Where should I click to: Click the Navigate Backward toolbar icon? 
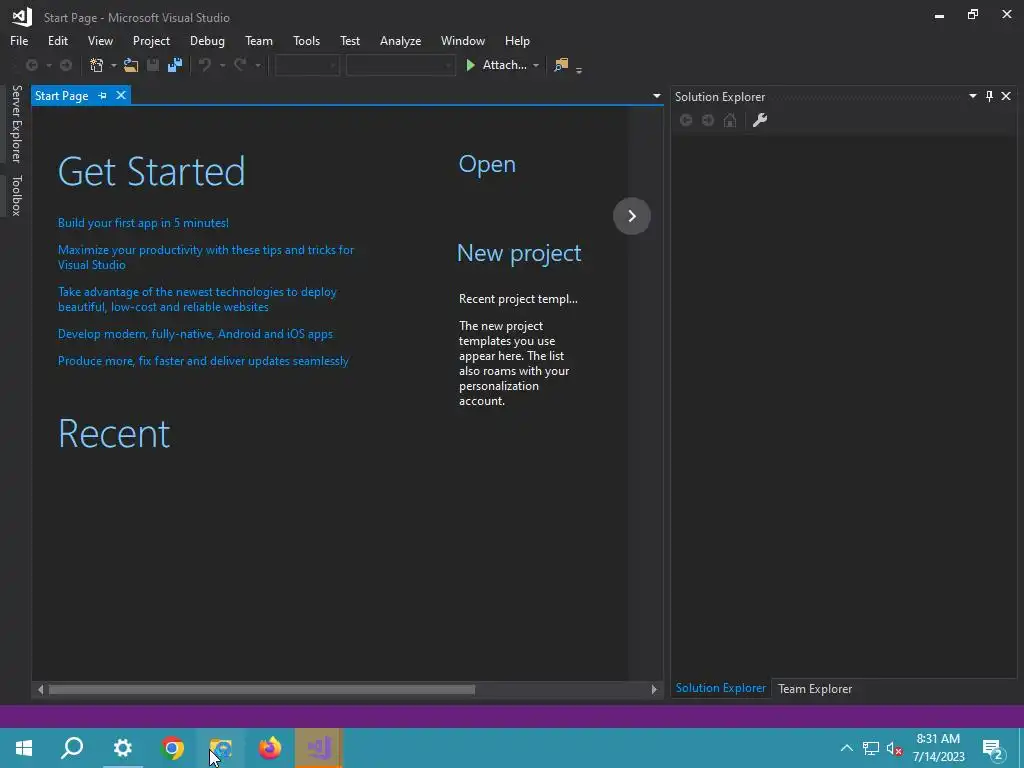tap(31, 65)
